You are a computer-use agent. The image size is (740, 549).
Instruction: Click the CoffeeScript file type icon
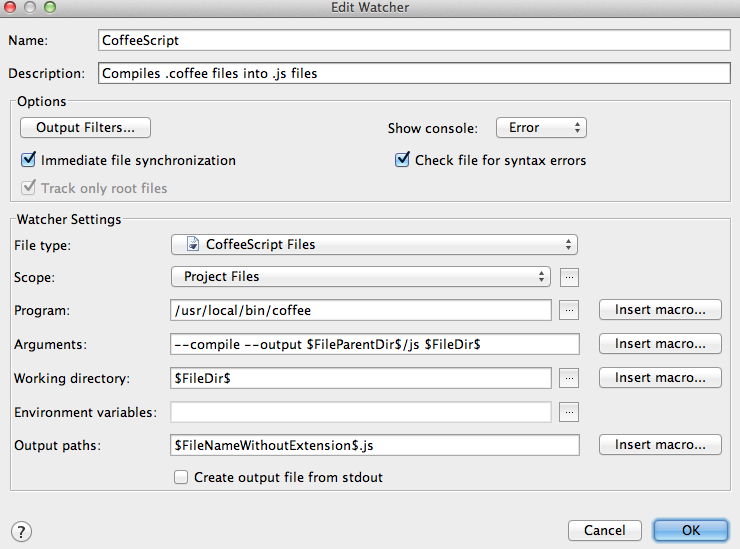[193, 244]
